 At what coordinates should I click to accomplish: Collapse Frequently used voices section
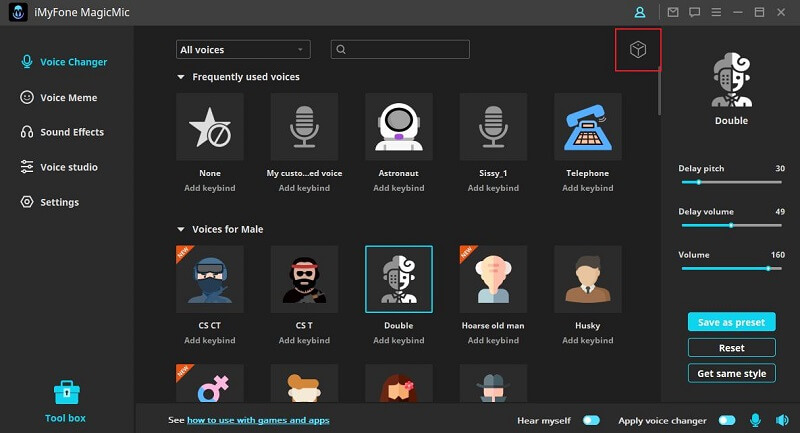tap(181, 77)
